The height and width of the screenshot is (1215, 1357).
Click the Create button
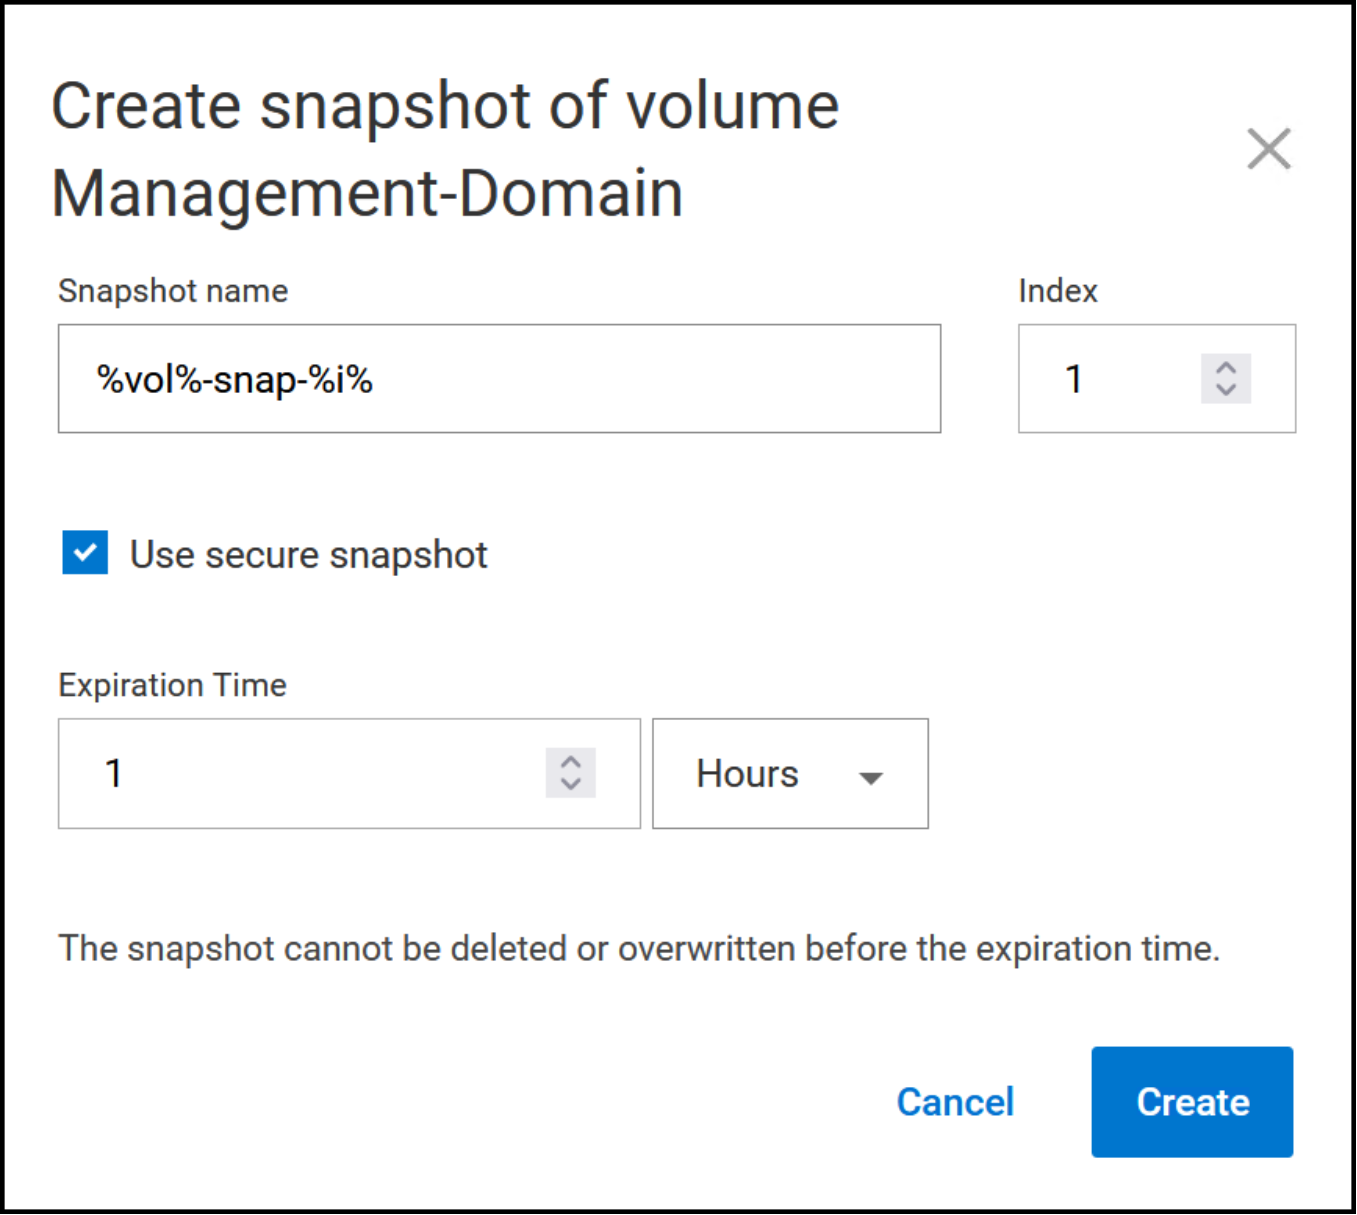(1192, 1102)
